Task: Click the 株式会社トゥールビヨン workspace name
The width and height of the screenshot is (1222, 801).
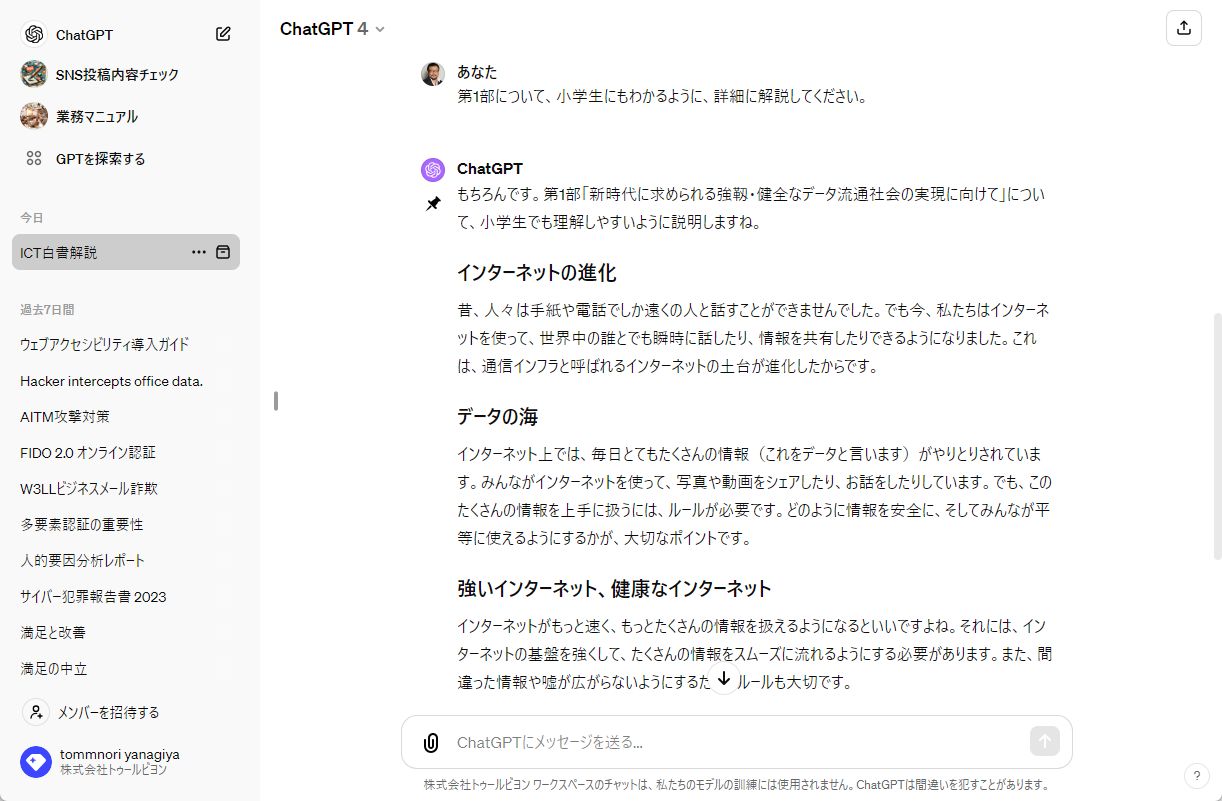Action: [113, 770]
